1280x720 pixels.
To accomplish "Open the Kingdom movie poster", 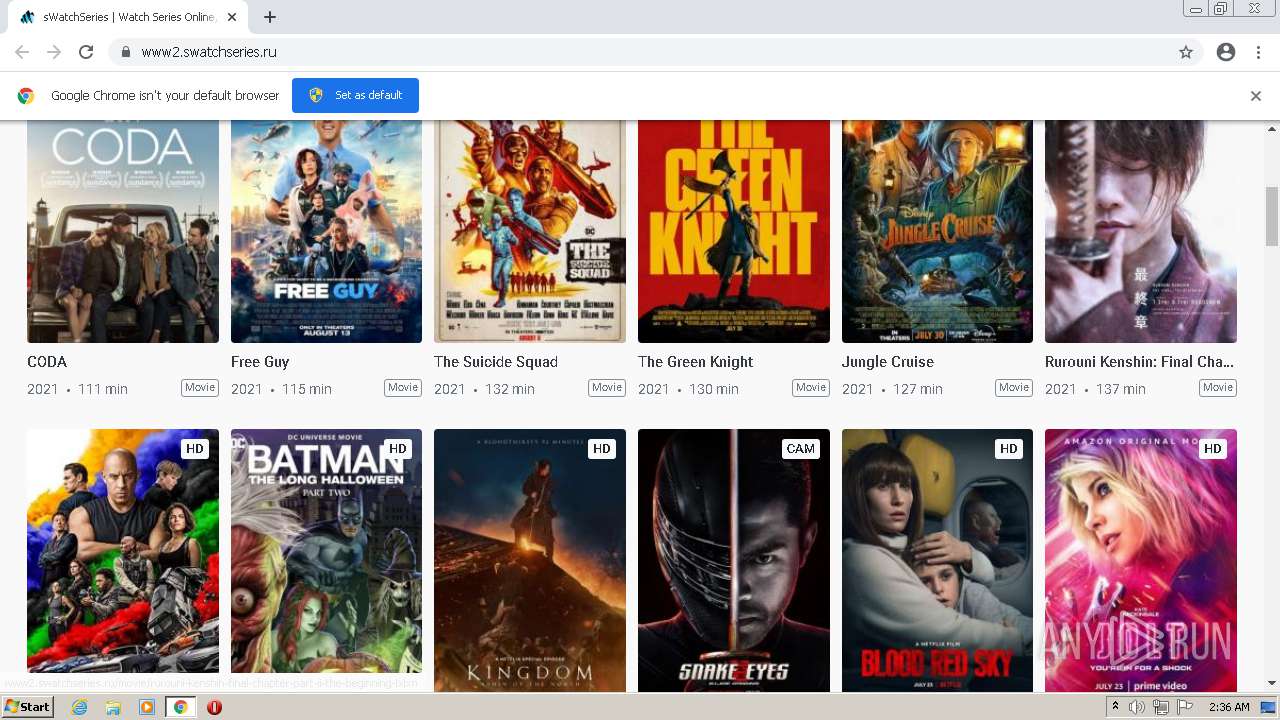I will click(530, 560).
